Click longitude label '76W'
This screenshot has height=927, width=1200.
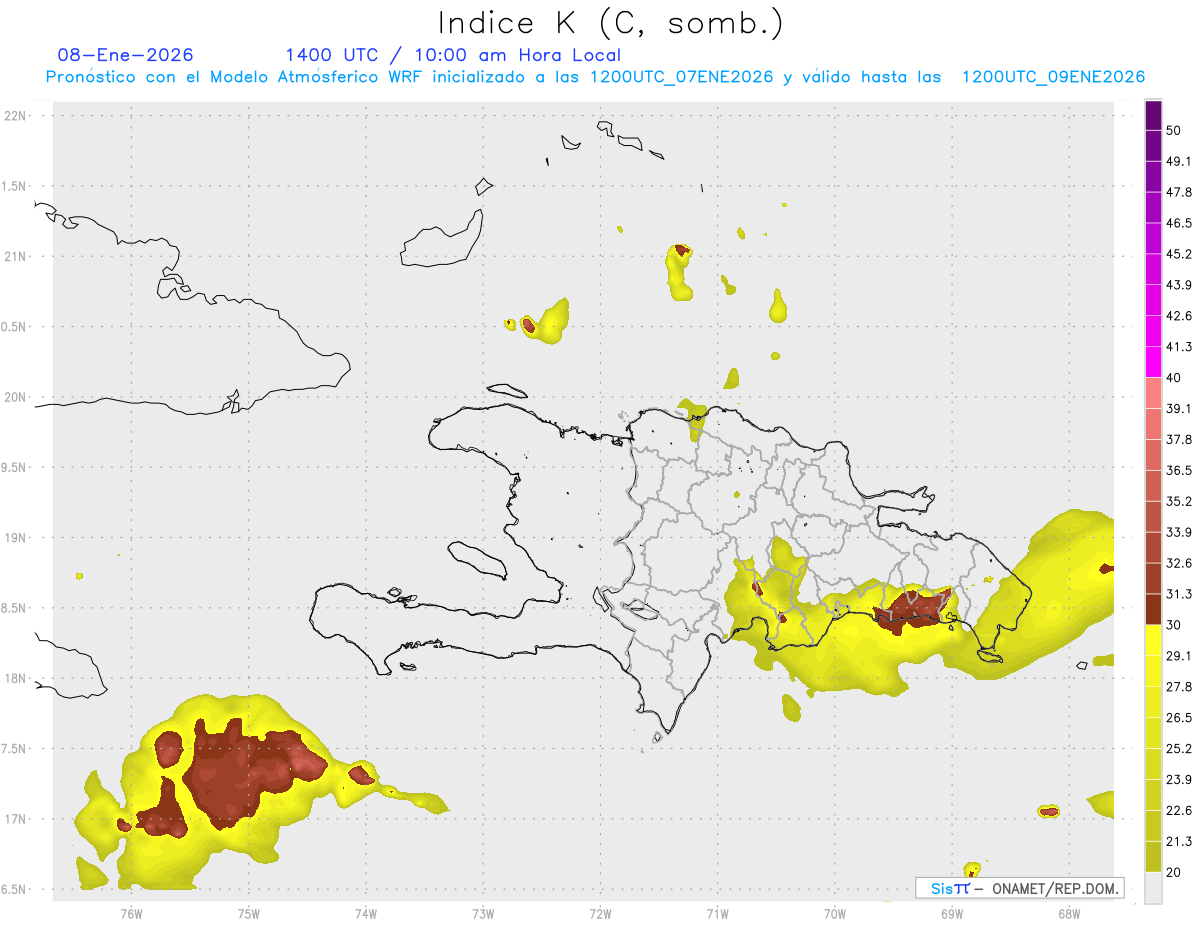[x=131, y=914]
